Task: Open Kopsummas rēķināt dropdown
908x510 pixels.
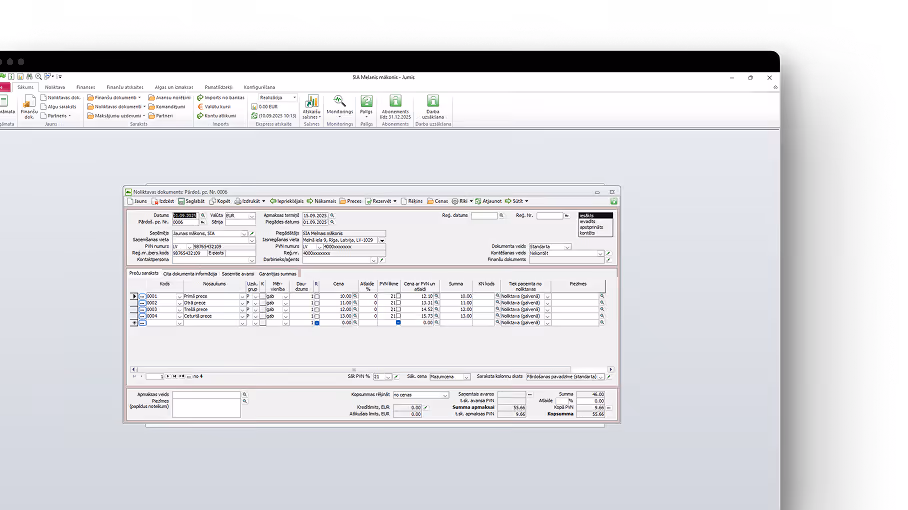Action: 445,395
